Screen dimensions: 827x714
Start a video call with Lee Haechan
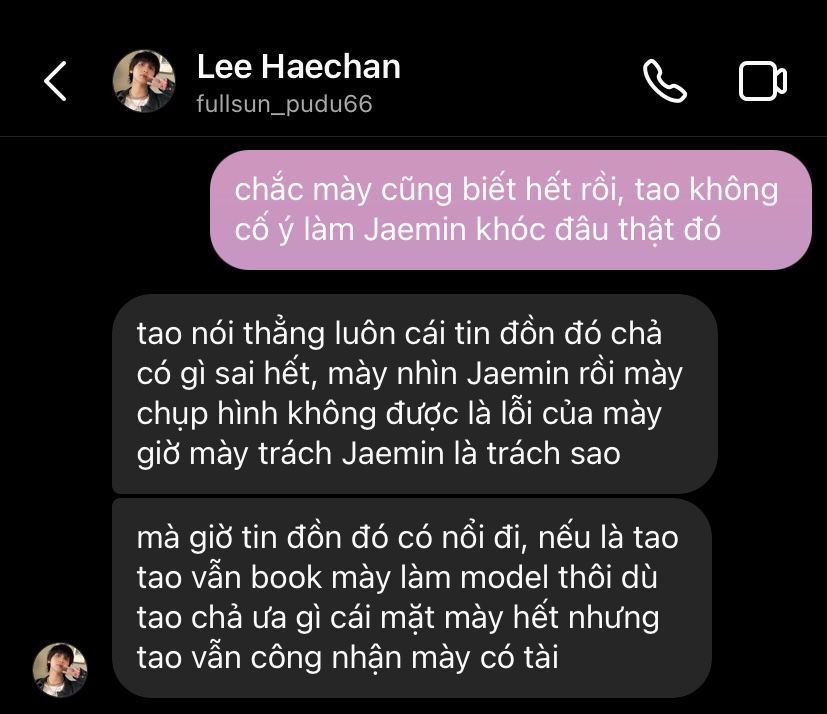(x=763, y=81)
